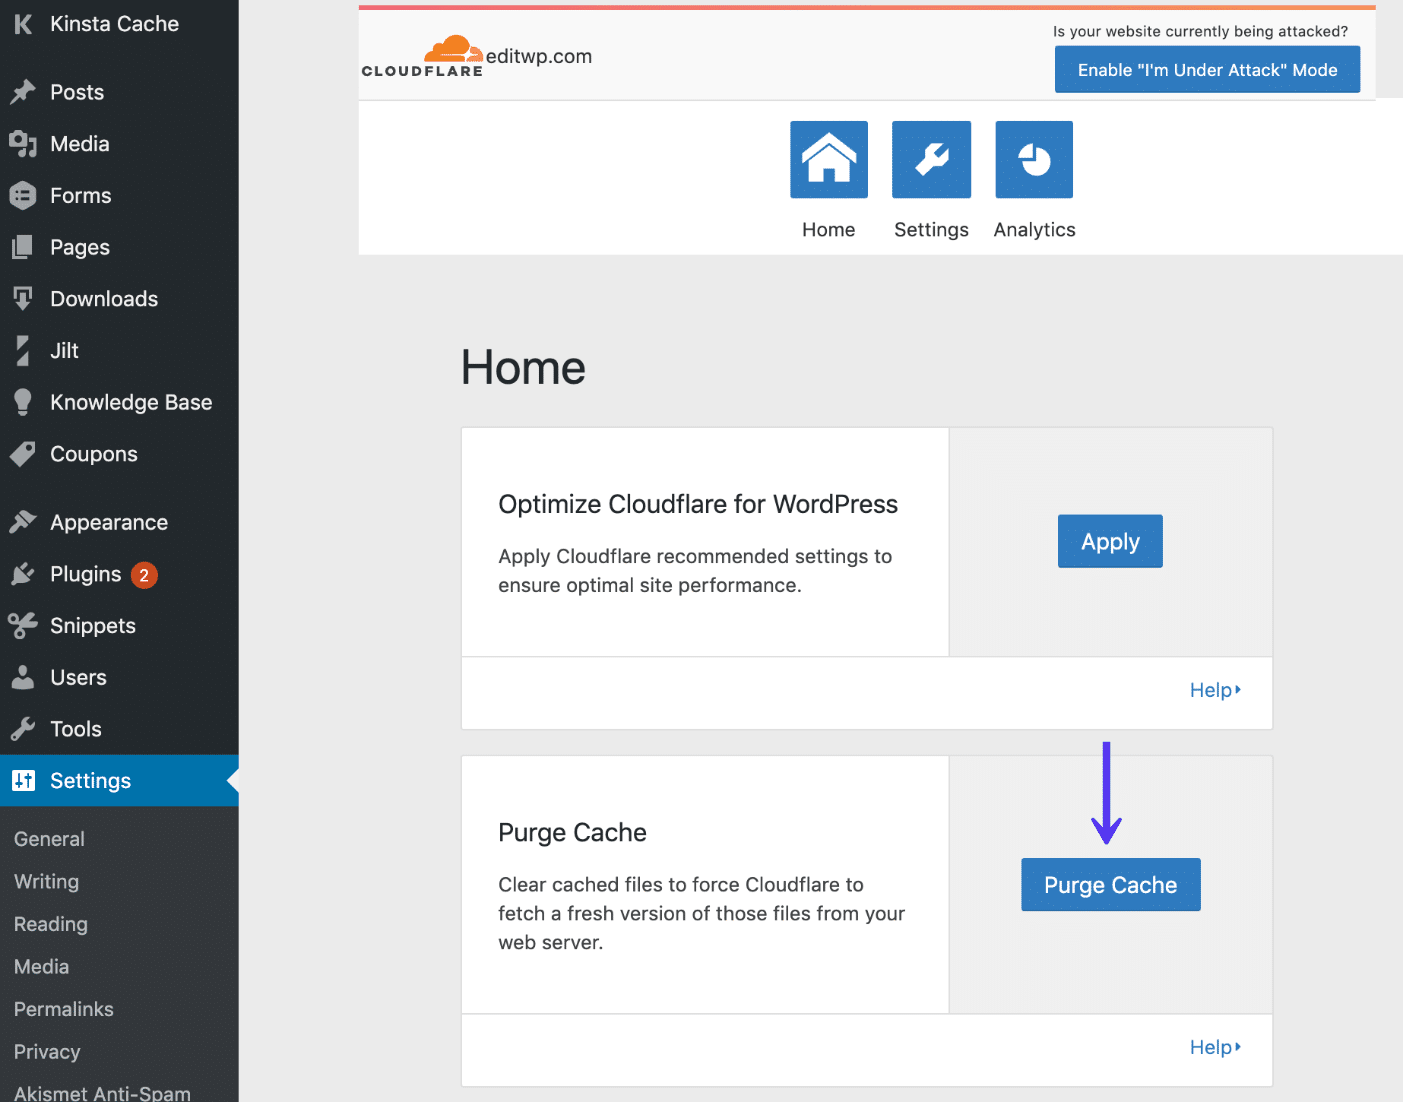
Task: Select the Forms sidebar icon
Action: [23, 195]
